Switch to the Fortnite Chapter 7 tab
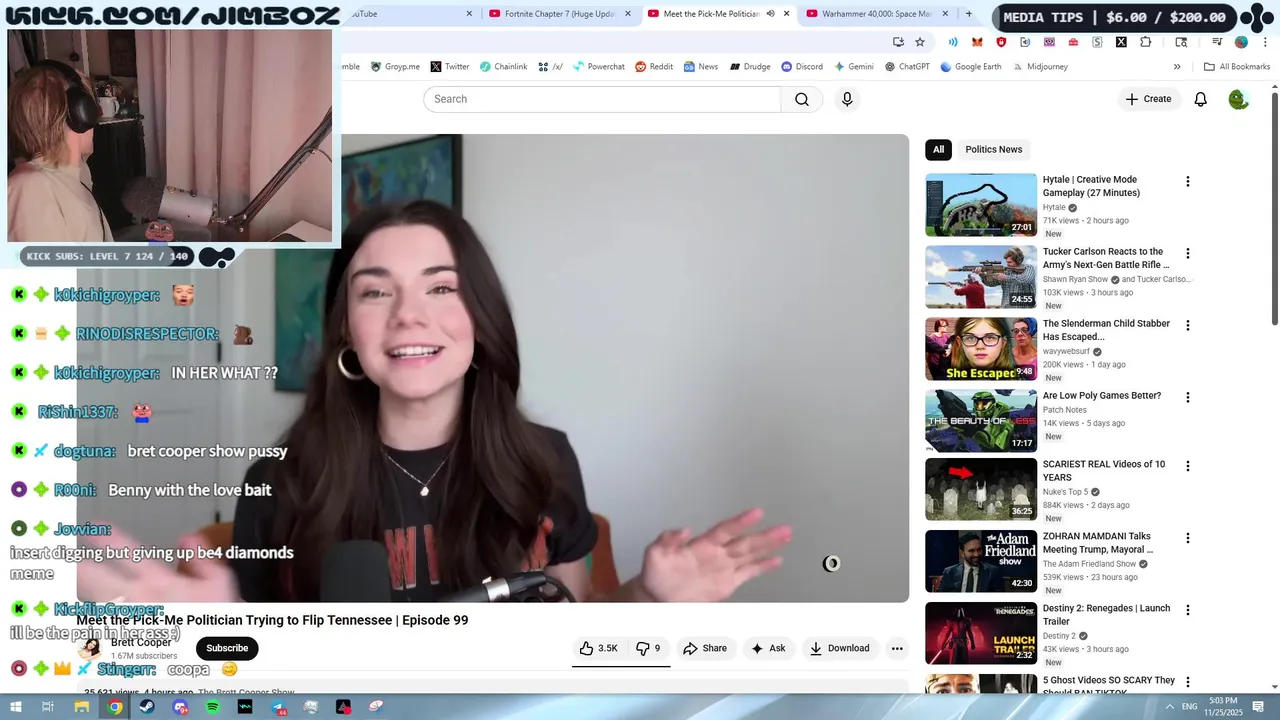This screenshot has width=1280, height=720. tap(560, 14)
